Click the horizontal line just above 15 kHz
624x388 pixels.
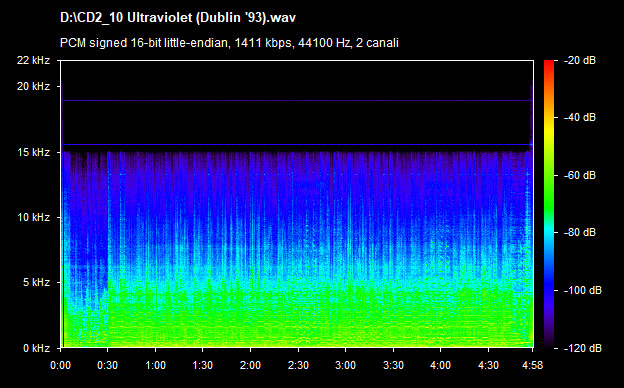pos(297,144)
